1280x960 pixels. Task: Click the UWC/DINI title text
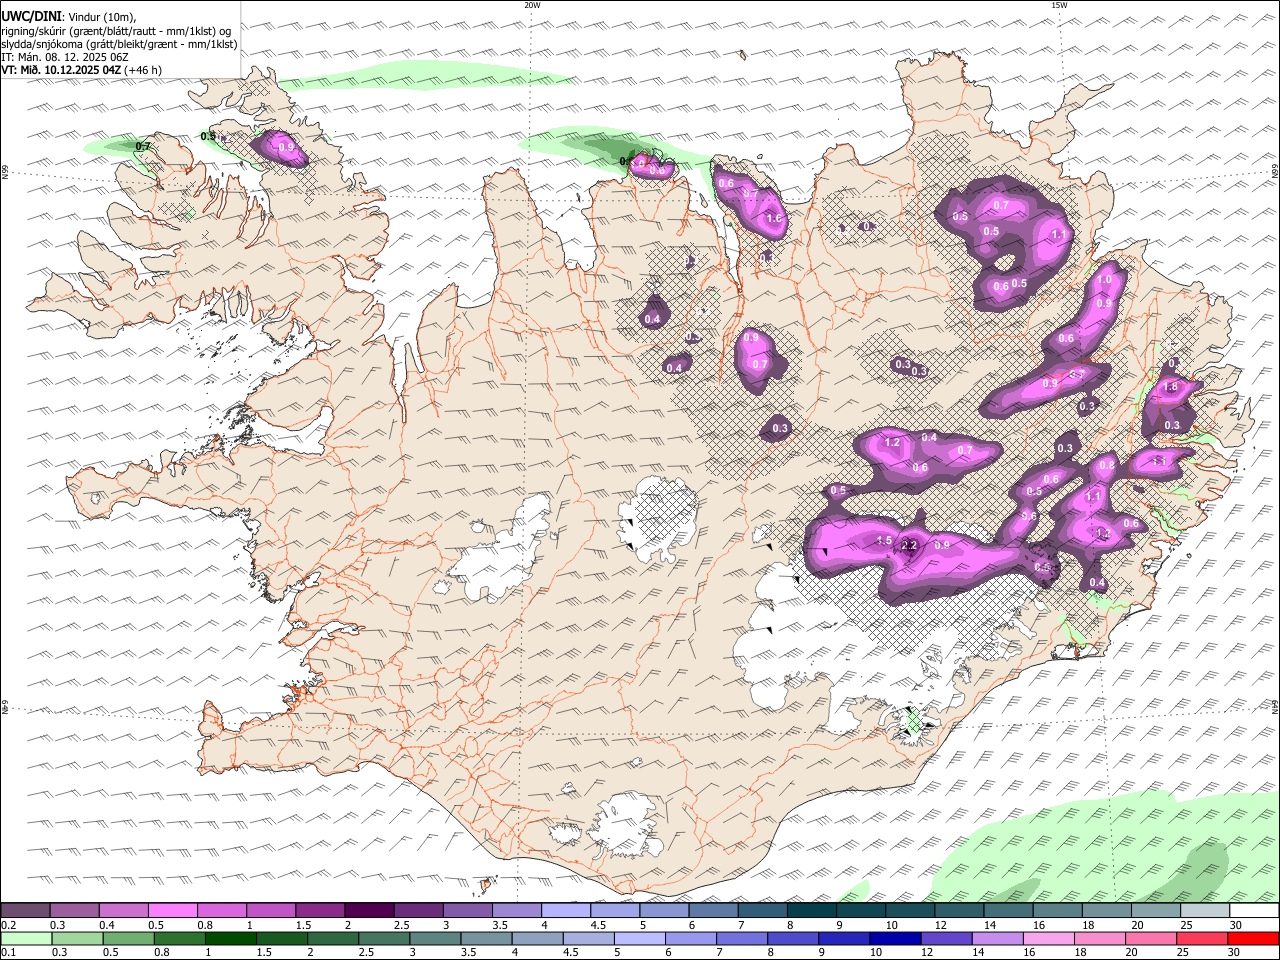[30, 17]
